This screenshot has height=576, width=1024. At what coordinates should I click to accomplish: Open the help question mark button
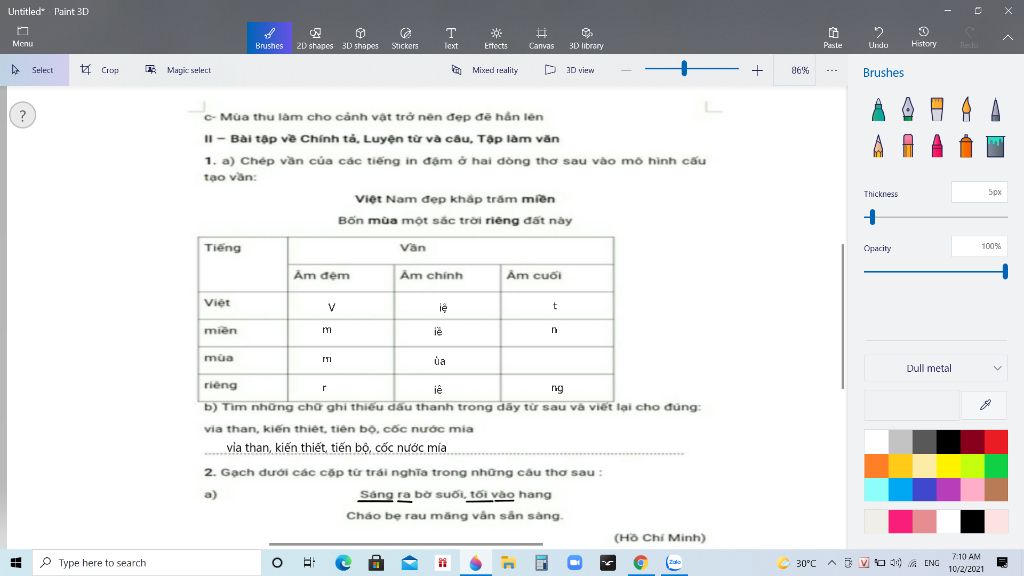pyautogui.click(x=23, y=116)
